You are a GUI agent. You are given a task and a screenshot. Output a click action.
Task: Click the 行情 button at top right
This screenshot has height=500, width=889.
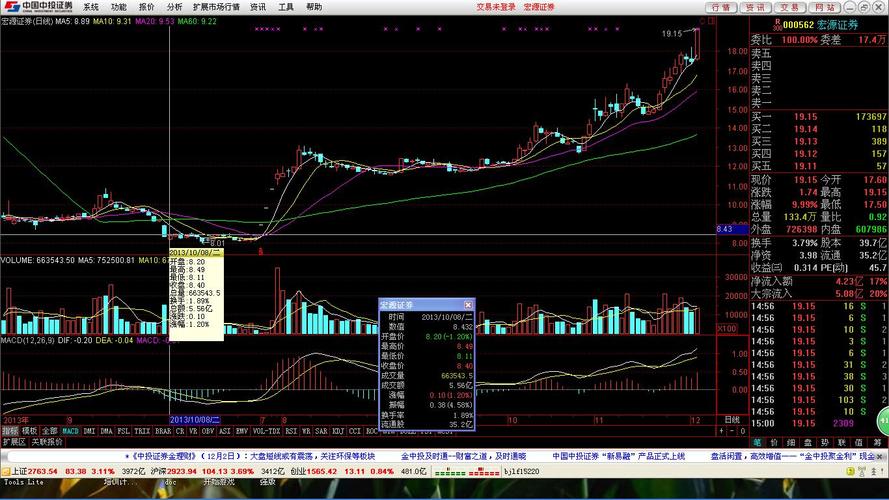pos(721,7)
